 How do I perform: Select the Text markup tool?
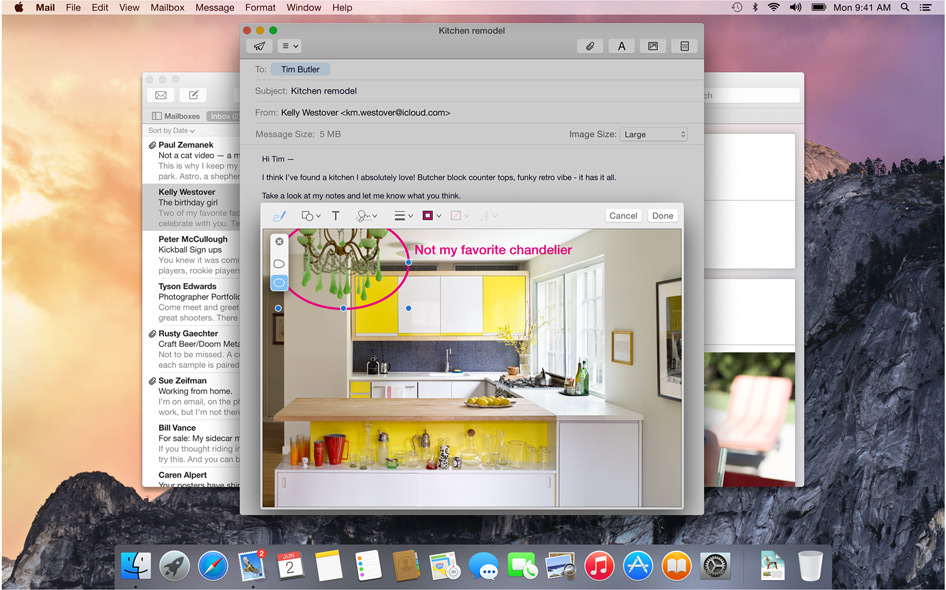(336, 216)
